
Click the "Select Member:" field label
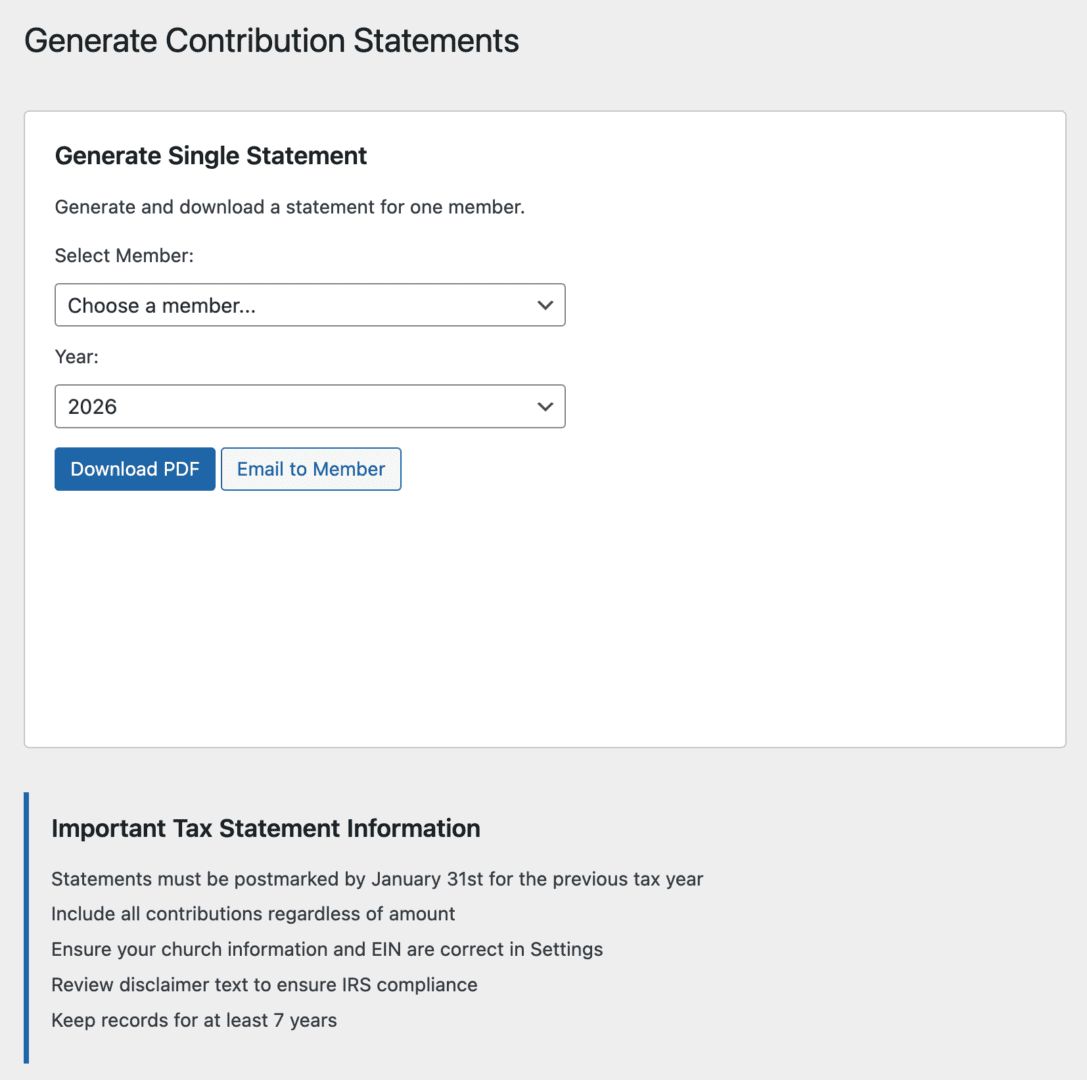coord(124,256)
